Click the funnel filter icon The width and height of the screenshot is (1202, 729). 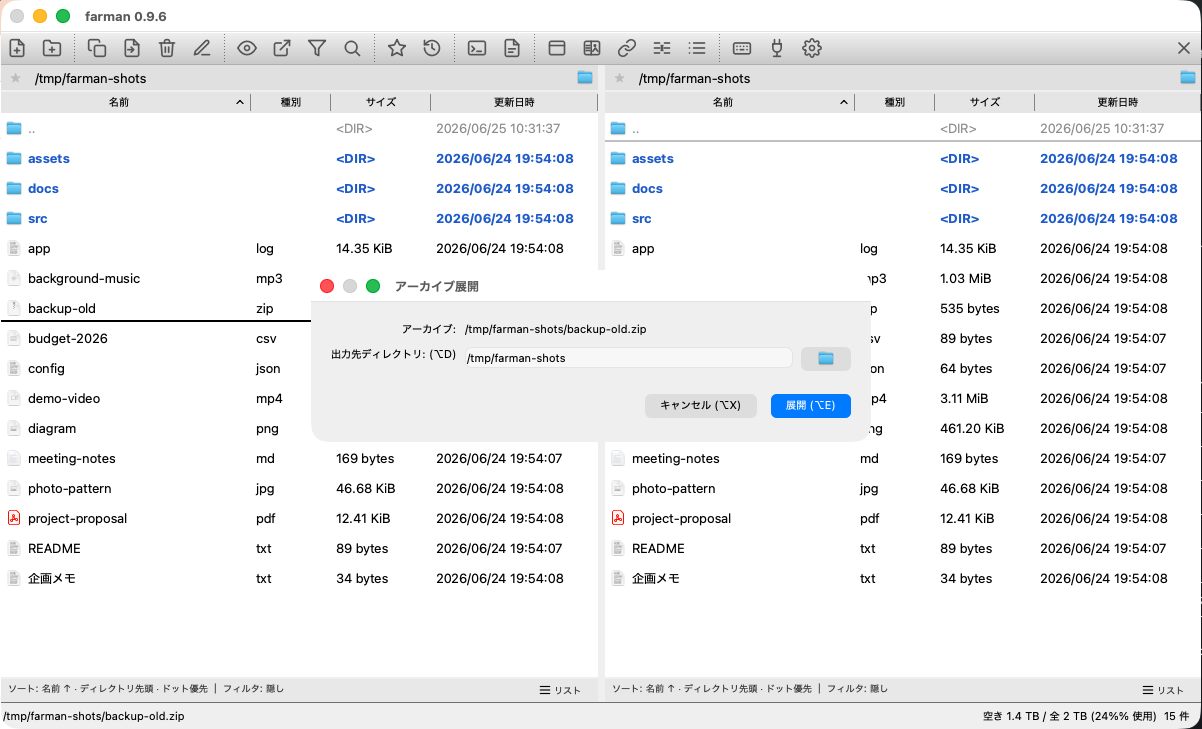(317, 48)
